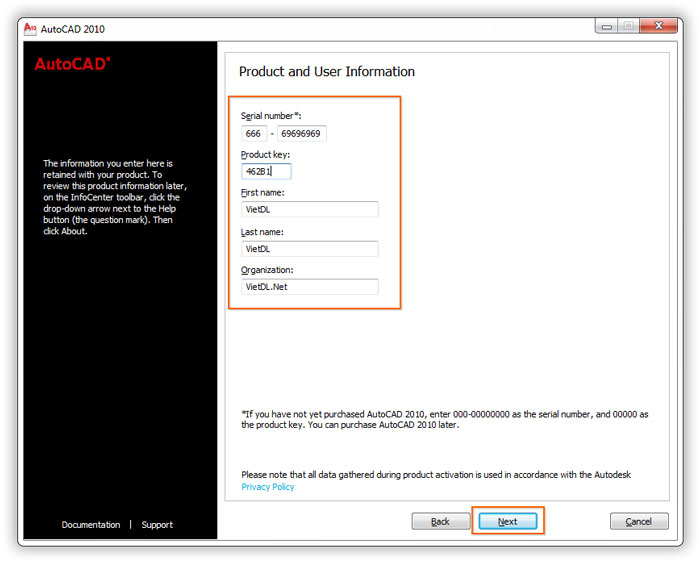Screen dimensions: 700x563
Task: Focus the Product key field
Action: coord(266,171)
